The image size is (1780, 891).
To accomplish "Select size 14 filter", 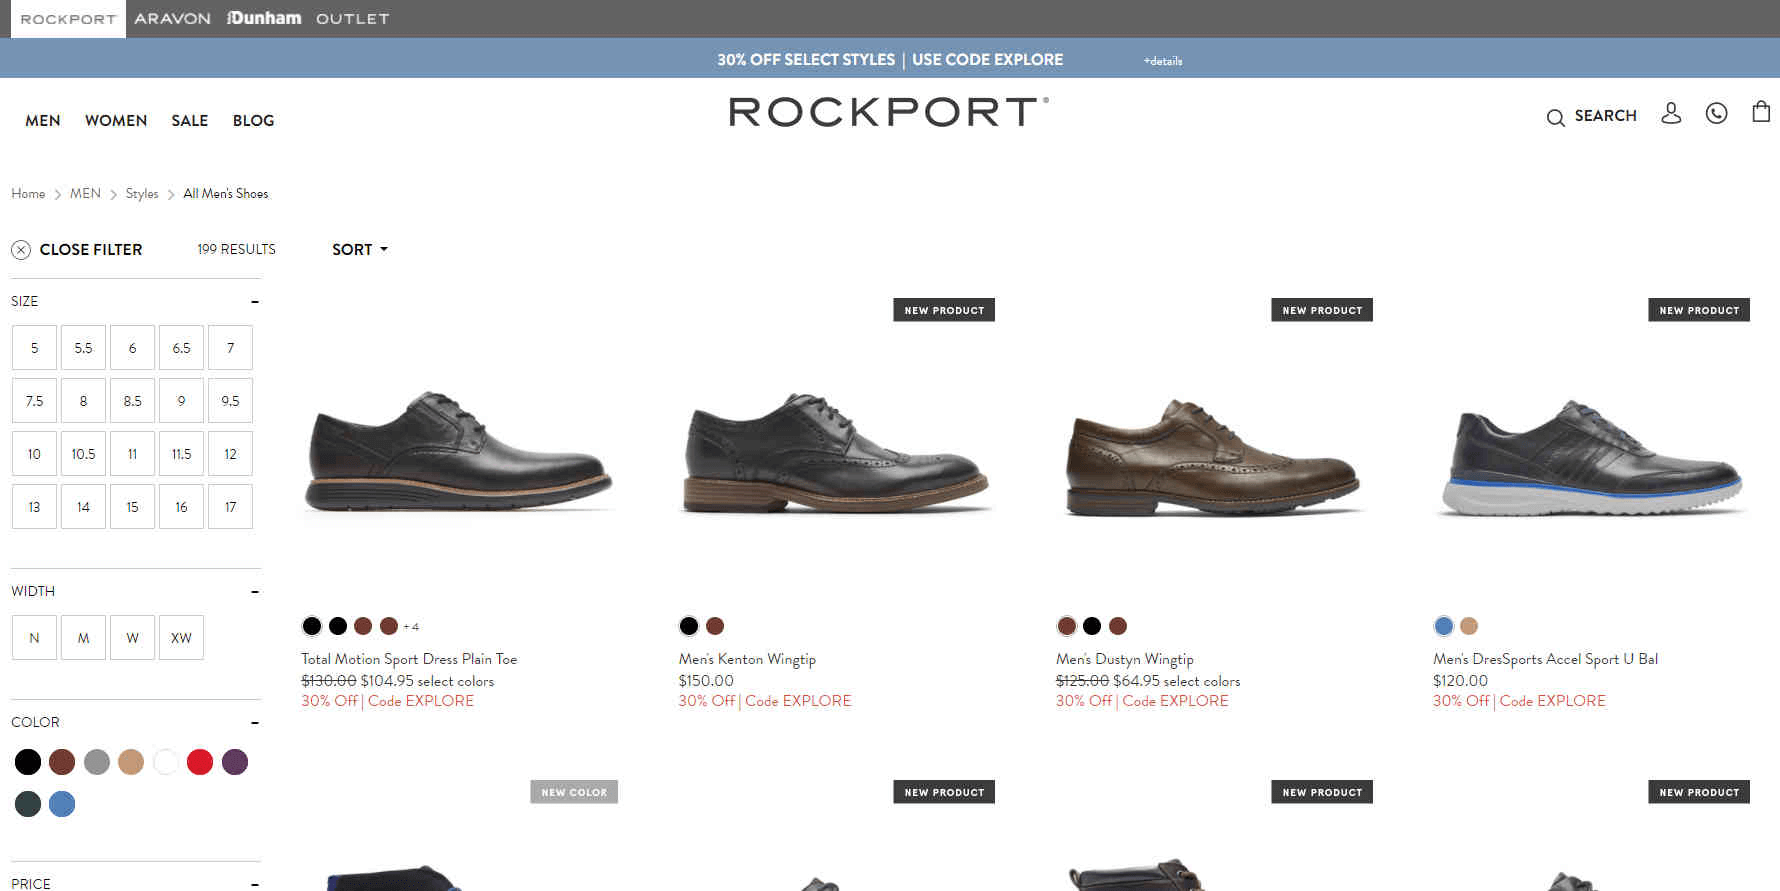I will pos(83,507).
